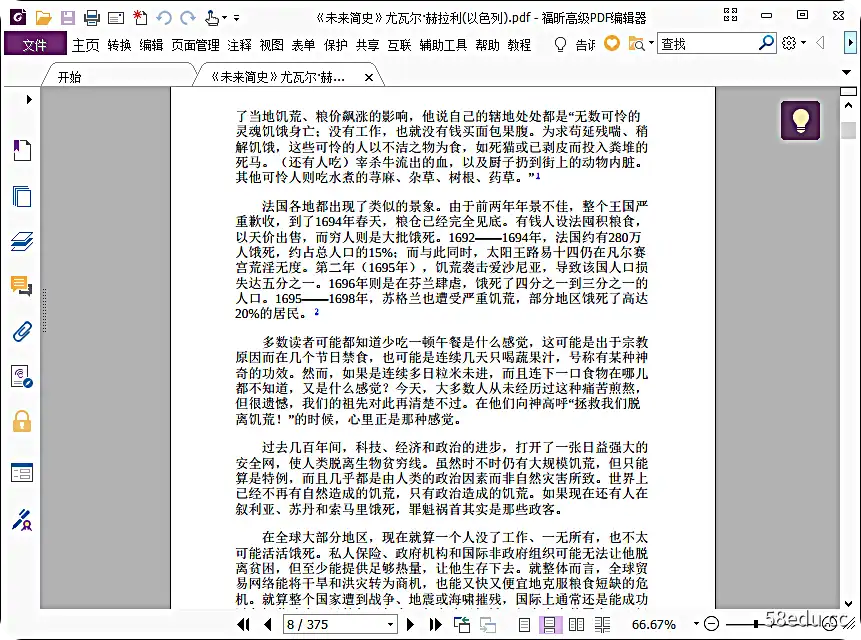
Task: Open the 共享 ribbon tab
Action: pyautogui.click(x=367, y=45)
